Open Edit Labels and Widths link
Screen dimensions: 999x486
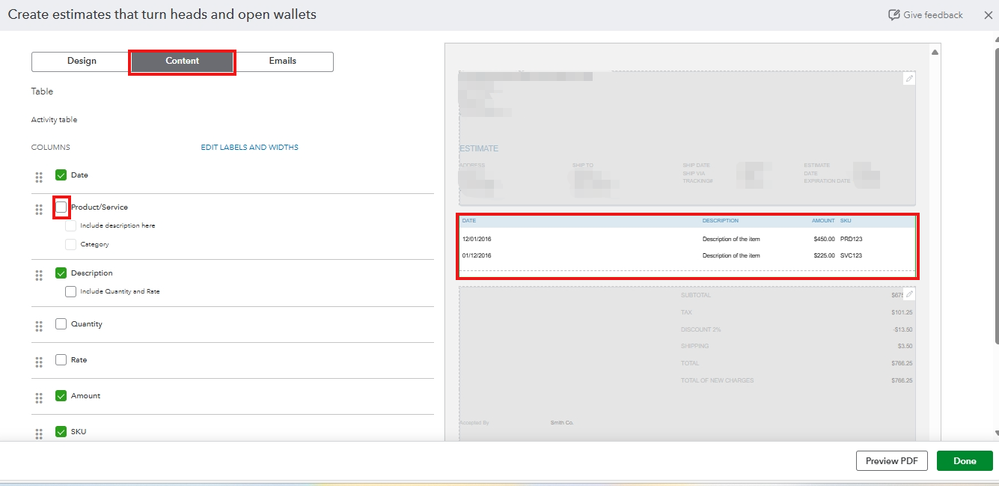click(250, 147)
